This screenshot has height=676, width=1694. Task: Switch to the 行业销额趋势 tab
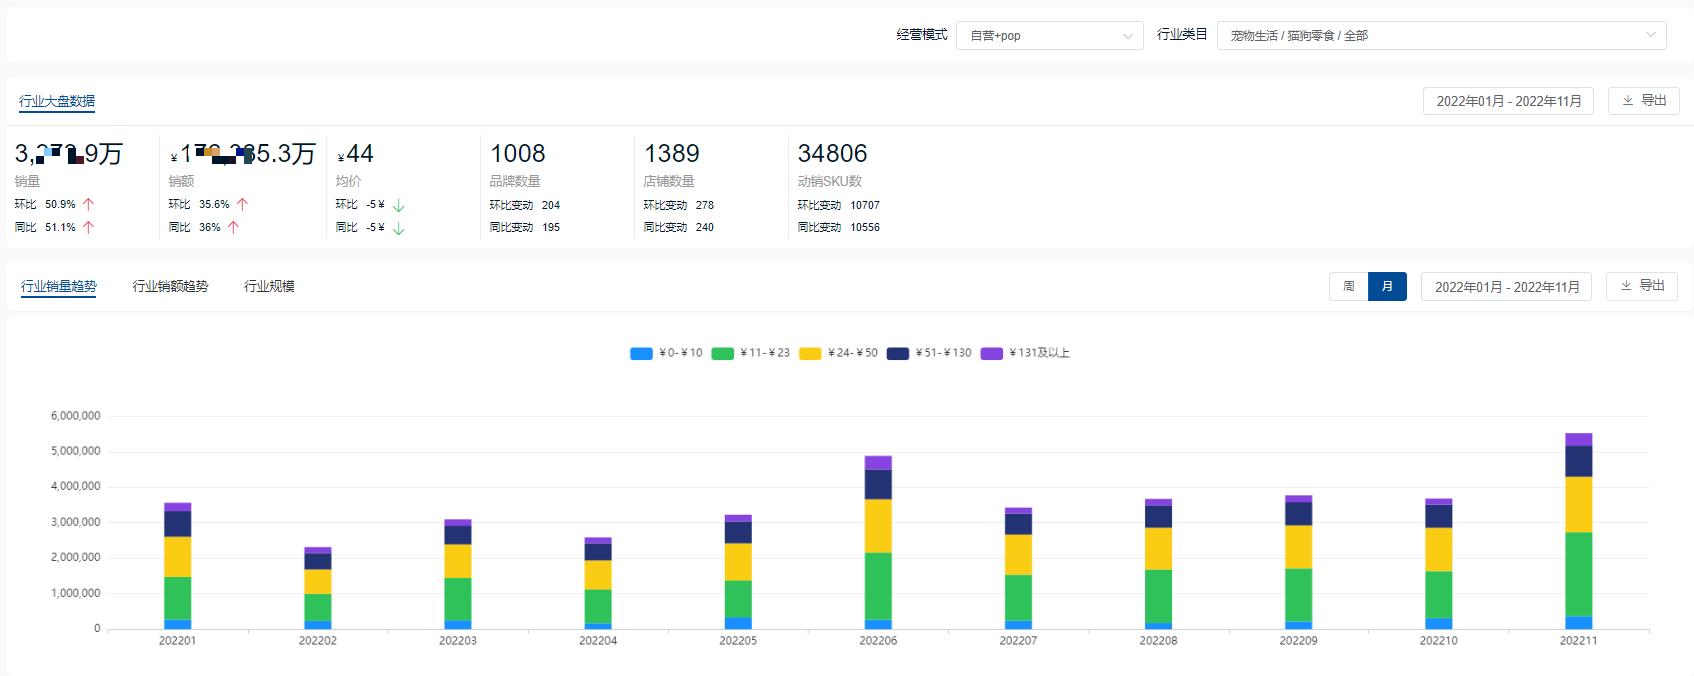click(170, 286)
